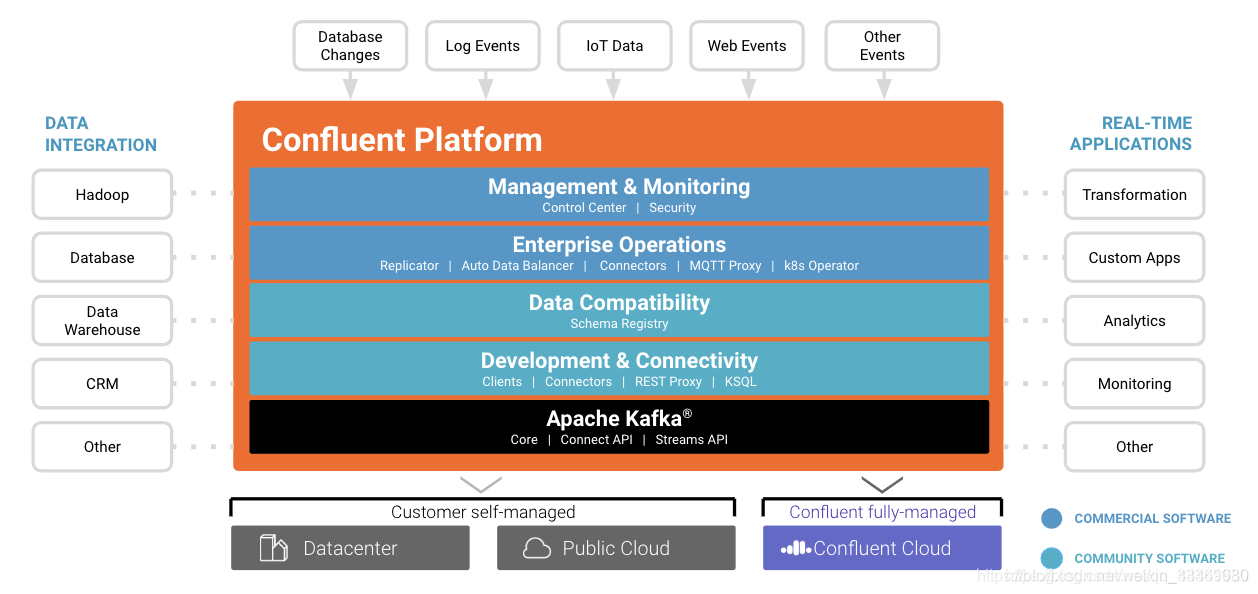The width and height of the screenshot is (1258, 594).
Task: Click the Public Cloud deployment button
Action: click(x=616, y=548)
